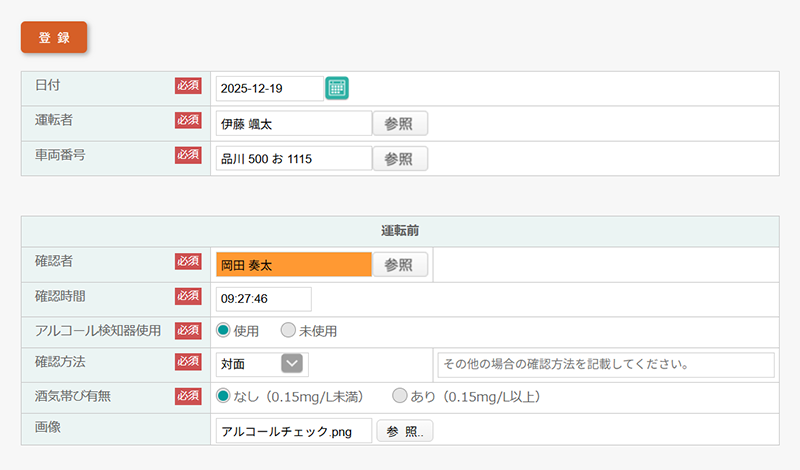The width and height of the screenshot is (800, 470).
Task: Click the 車両番号 input field
Action: (x=293, y=159)
